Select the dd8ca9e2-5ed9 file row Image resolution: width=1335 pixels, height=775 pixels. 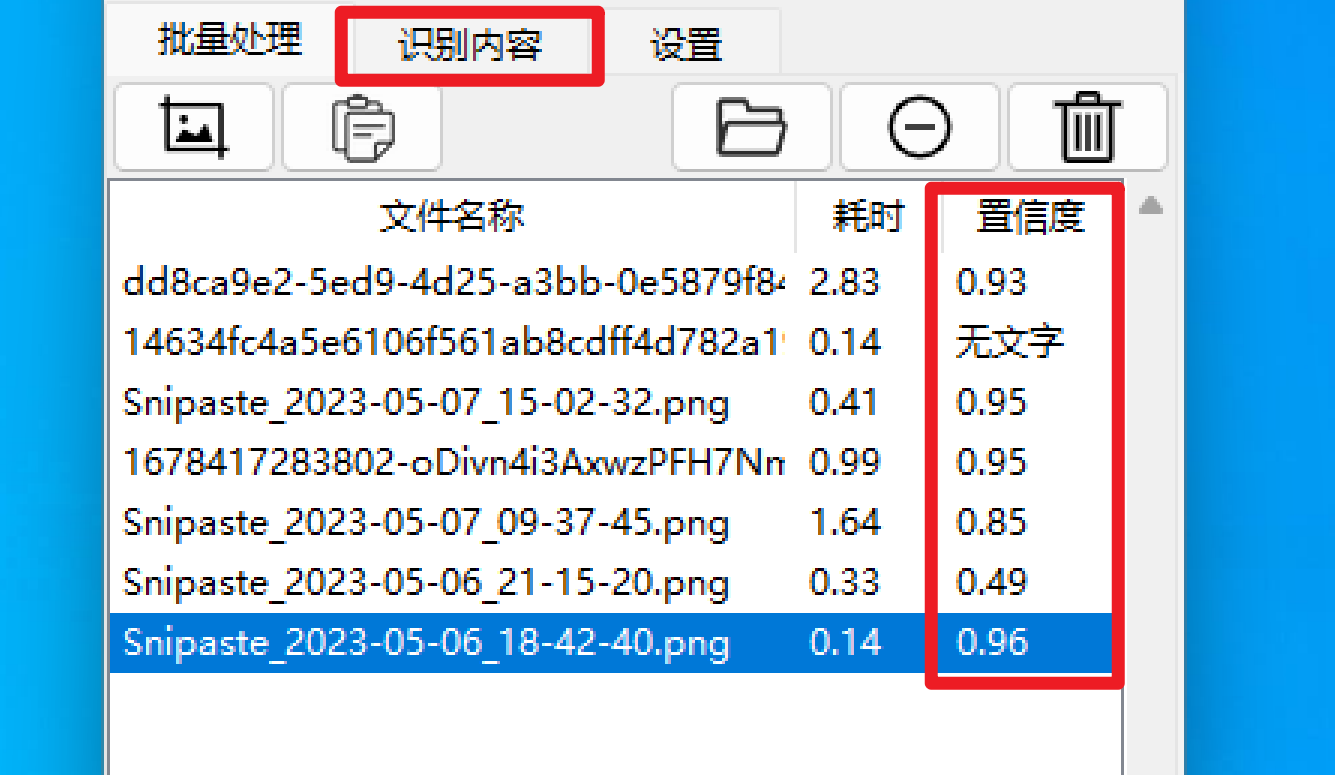(x=611, y=282)
